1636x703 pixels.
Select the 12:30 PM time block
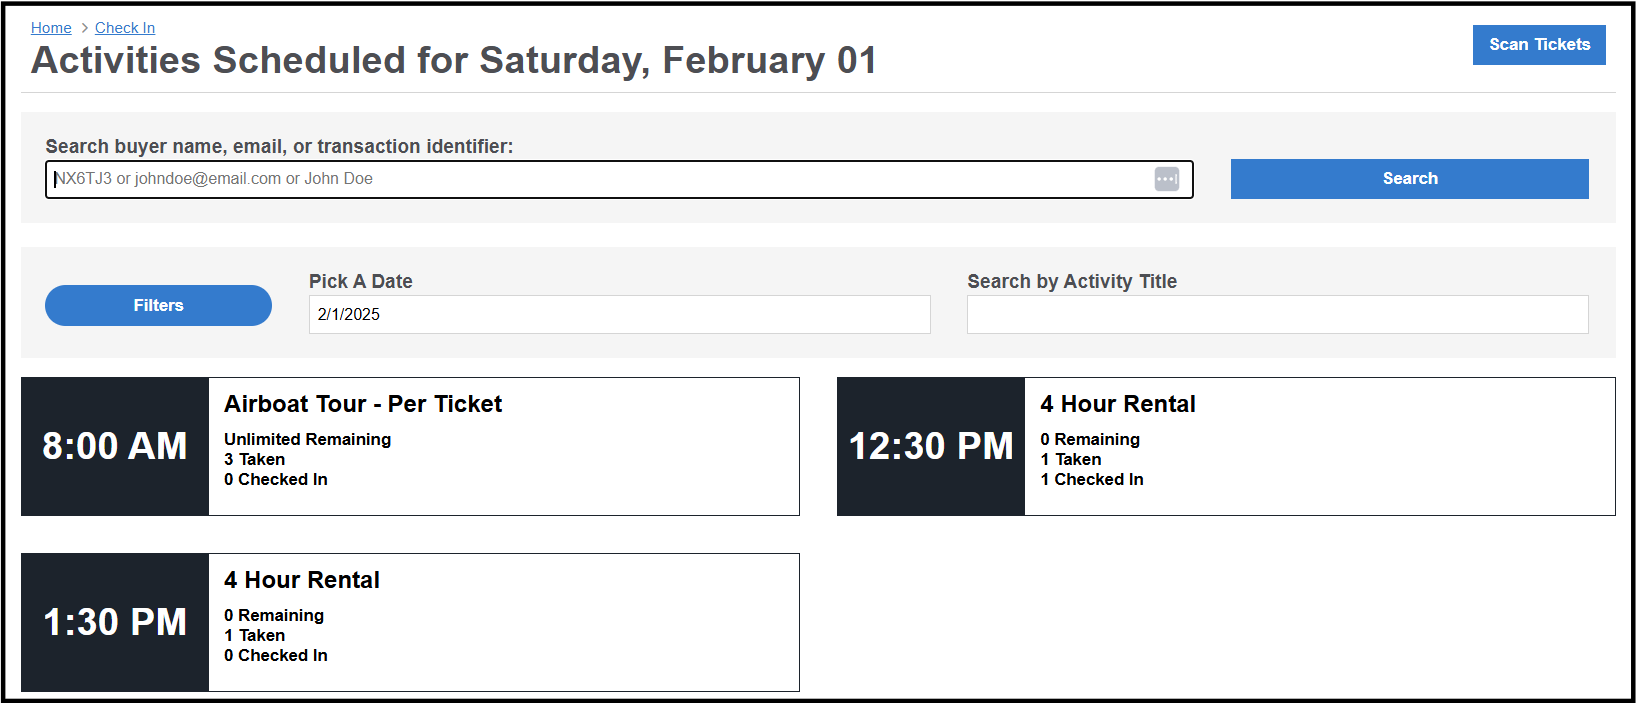[x=930, y=446]
